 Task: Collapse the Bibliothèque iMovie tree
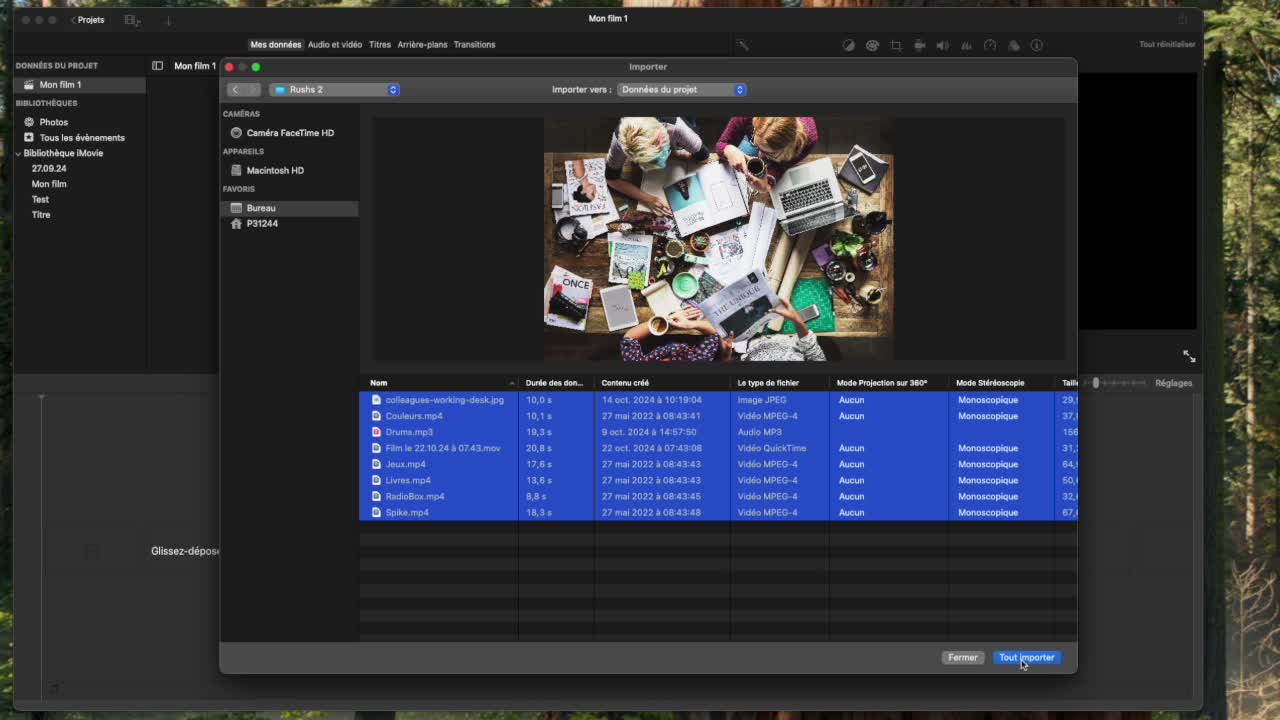click(18, 154)
